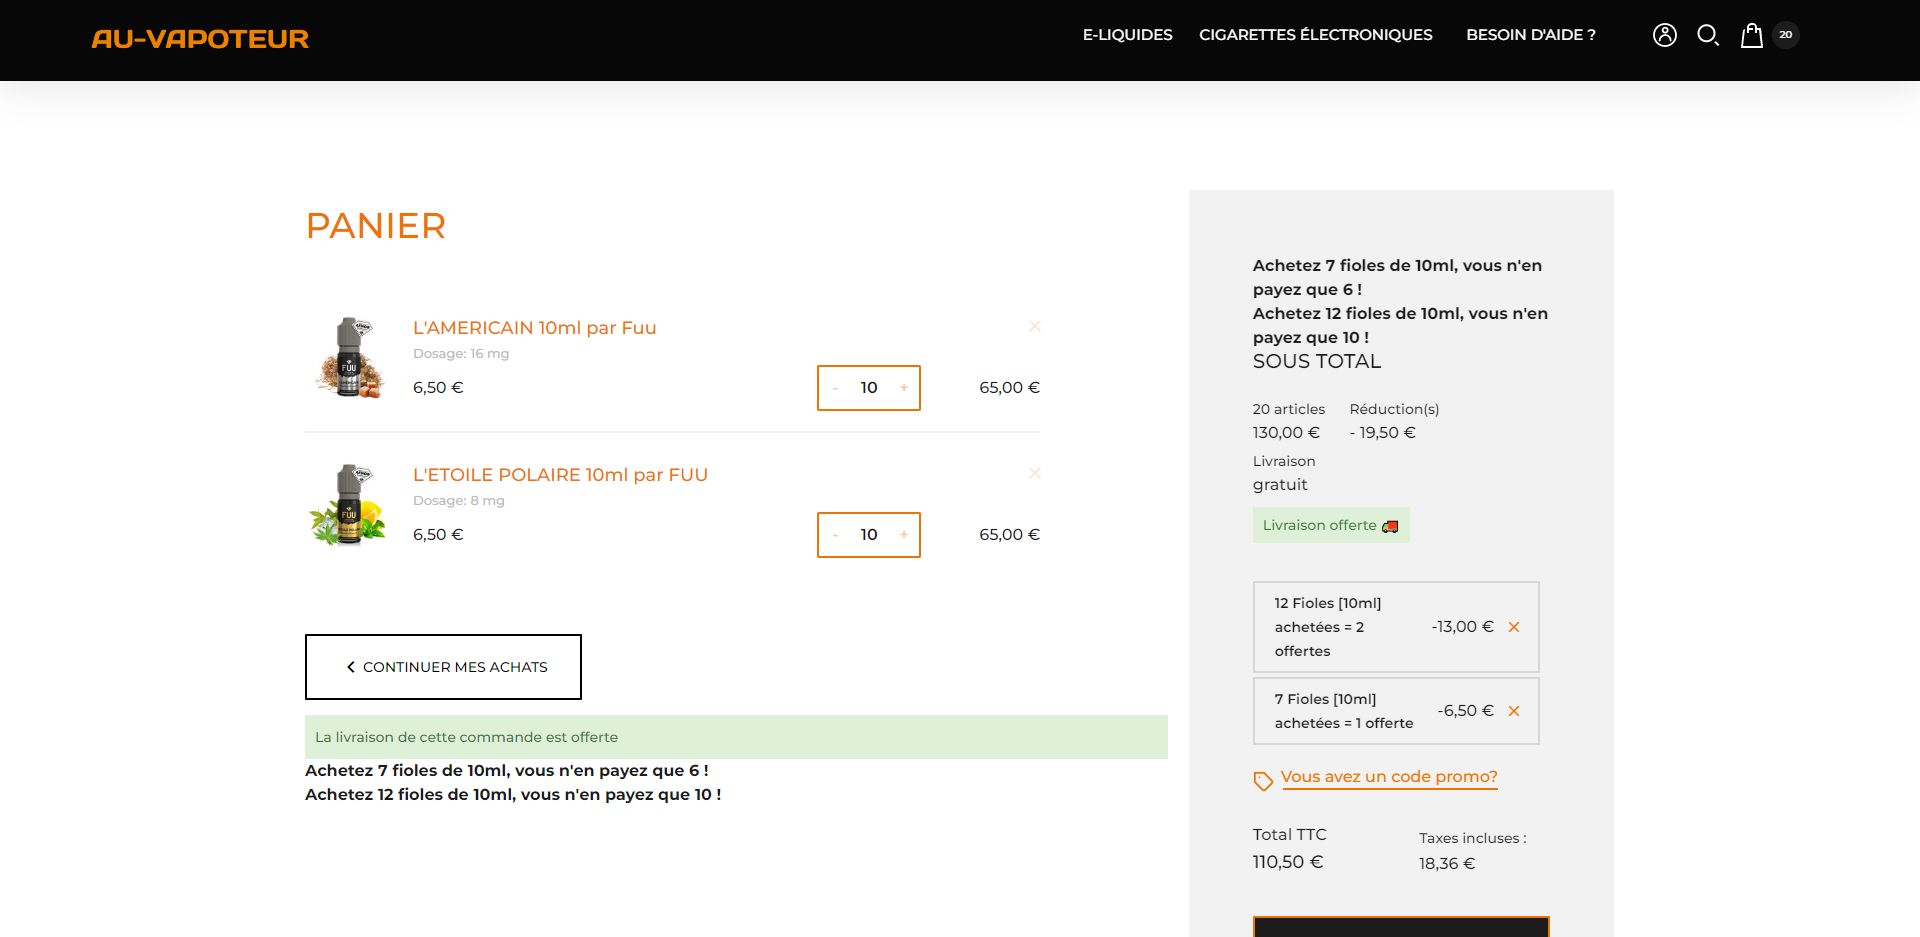Viewport: 1920px width, 937px height.
Task: Remove the 7 Fioles discount
Action: point(1514,711)
